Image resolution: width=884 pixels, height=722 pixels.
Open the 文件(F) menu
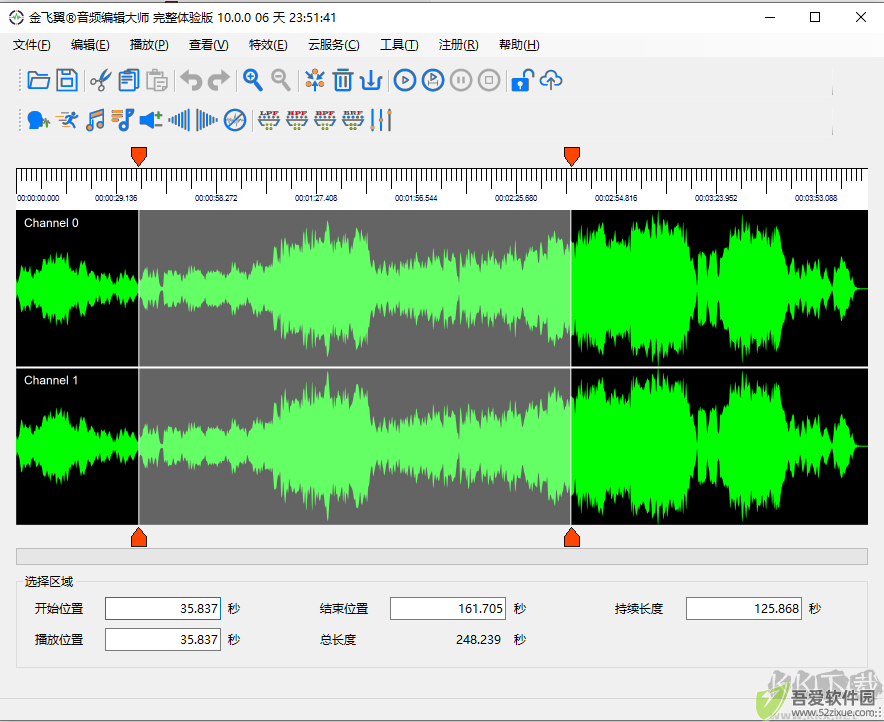pos(32,45)
